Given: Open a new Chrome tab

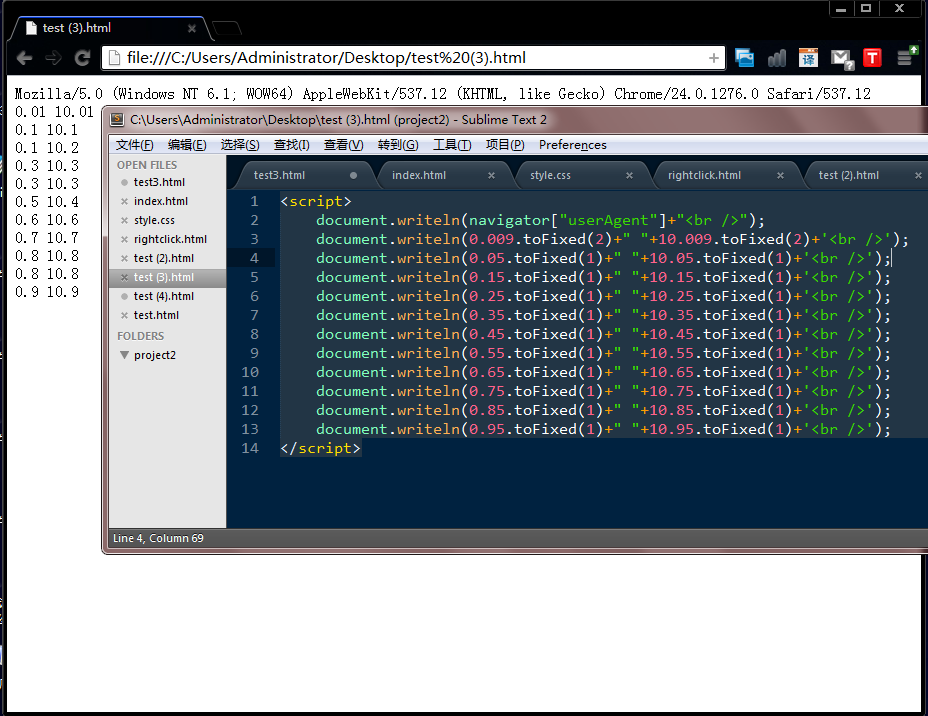Looking at the screenshot, I should pyautogui.click(x=227, y=28).
